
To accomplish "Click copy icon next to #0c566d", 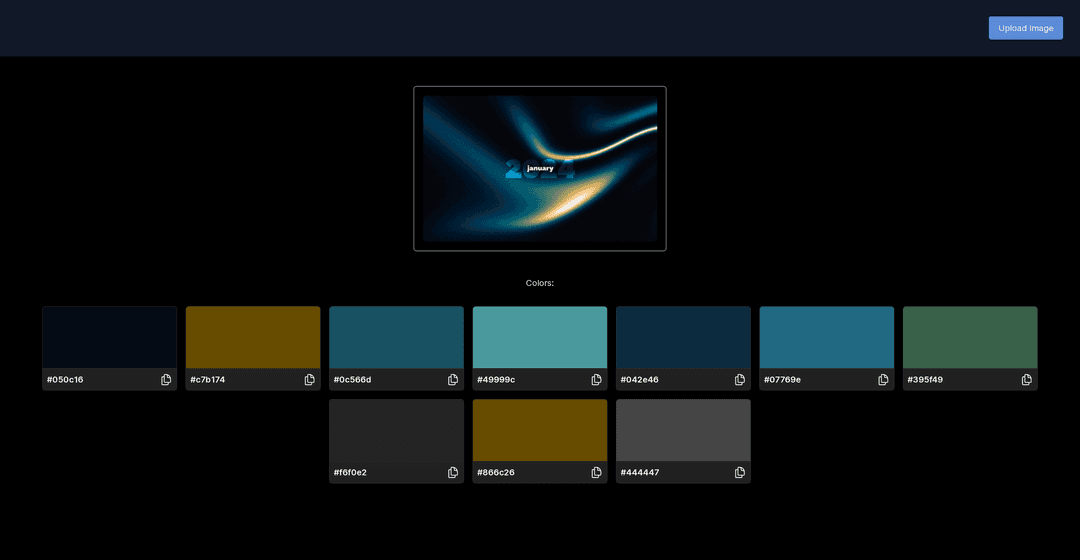I will pos(453,380).
